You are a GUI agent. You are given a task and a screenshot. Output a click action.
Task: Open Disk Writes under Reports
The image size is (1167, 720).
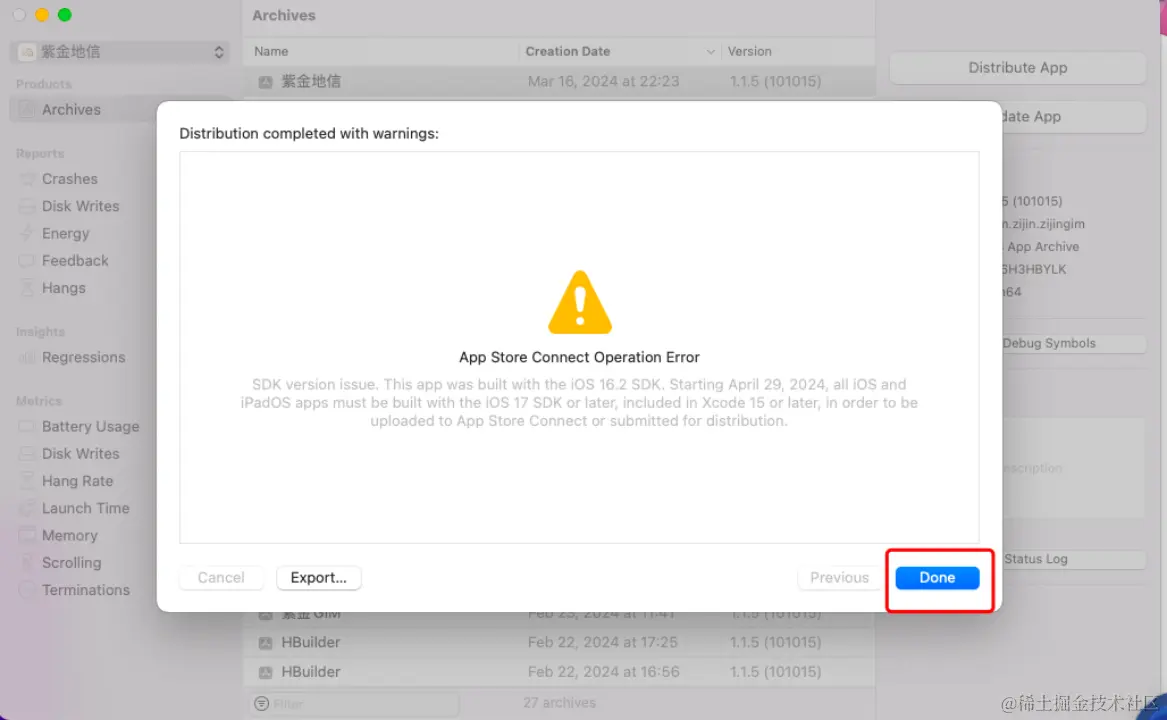tap(80, 206)
